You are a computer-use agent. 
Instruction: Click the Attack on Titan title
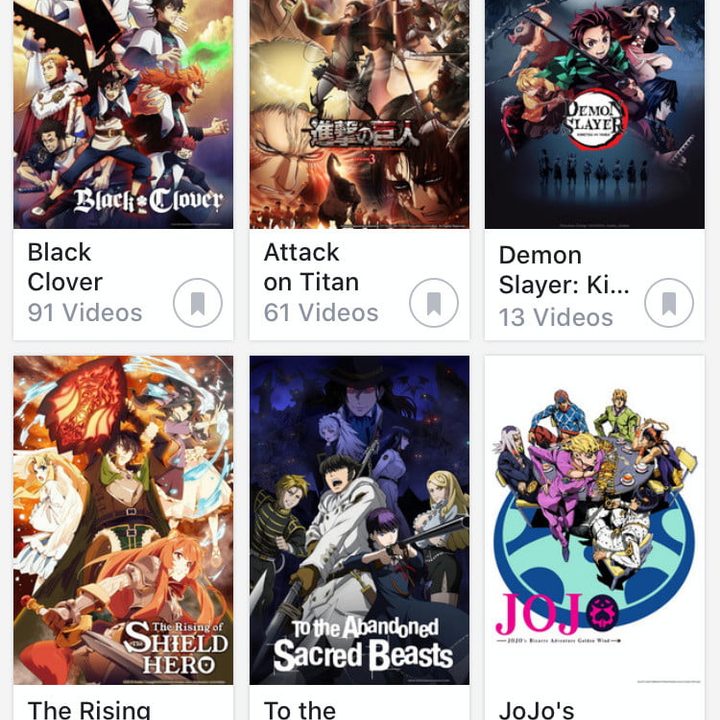point(310,267)
